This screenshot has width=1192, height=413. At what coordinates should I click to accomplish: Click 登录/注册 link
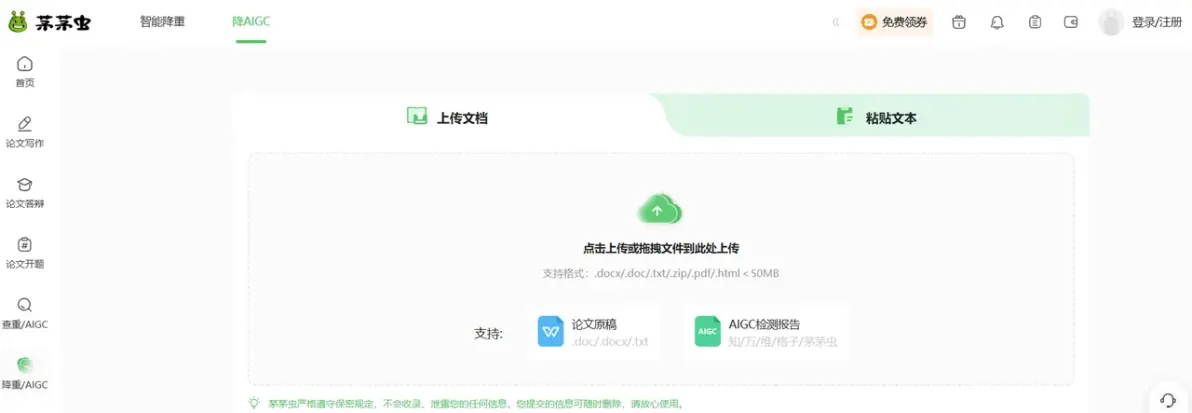[x=1156, y=22]
